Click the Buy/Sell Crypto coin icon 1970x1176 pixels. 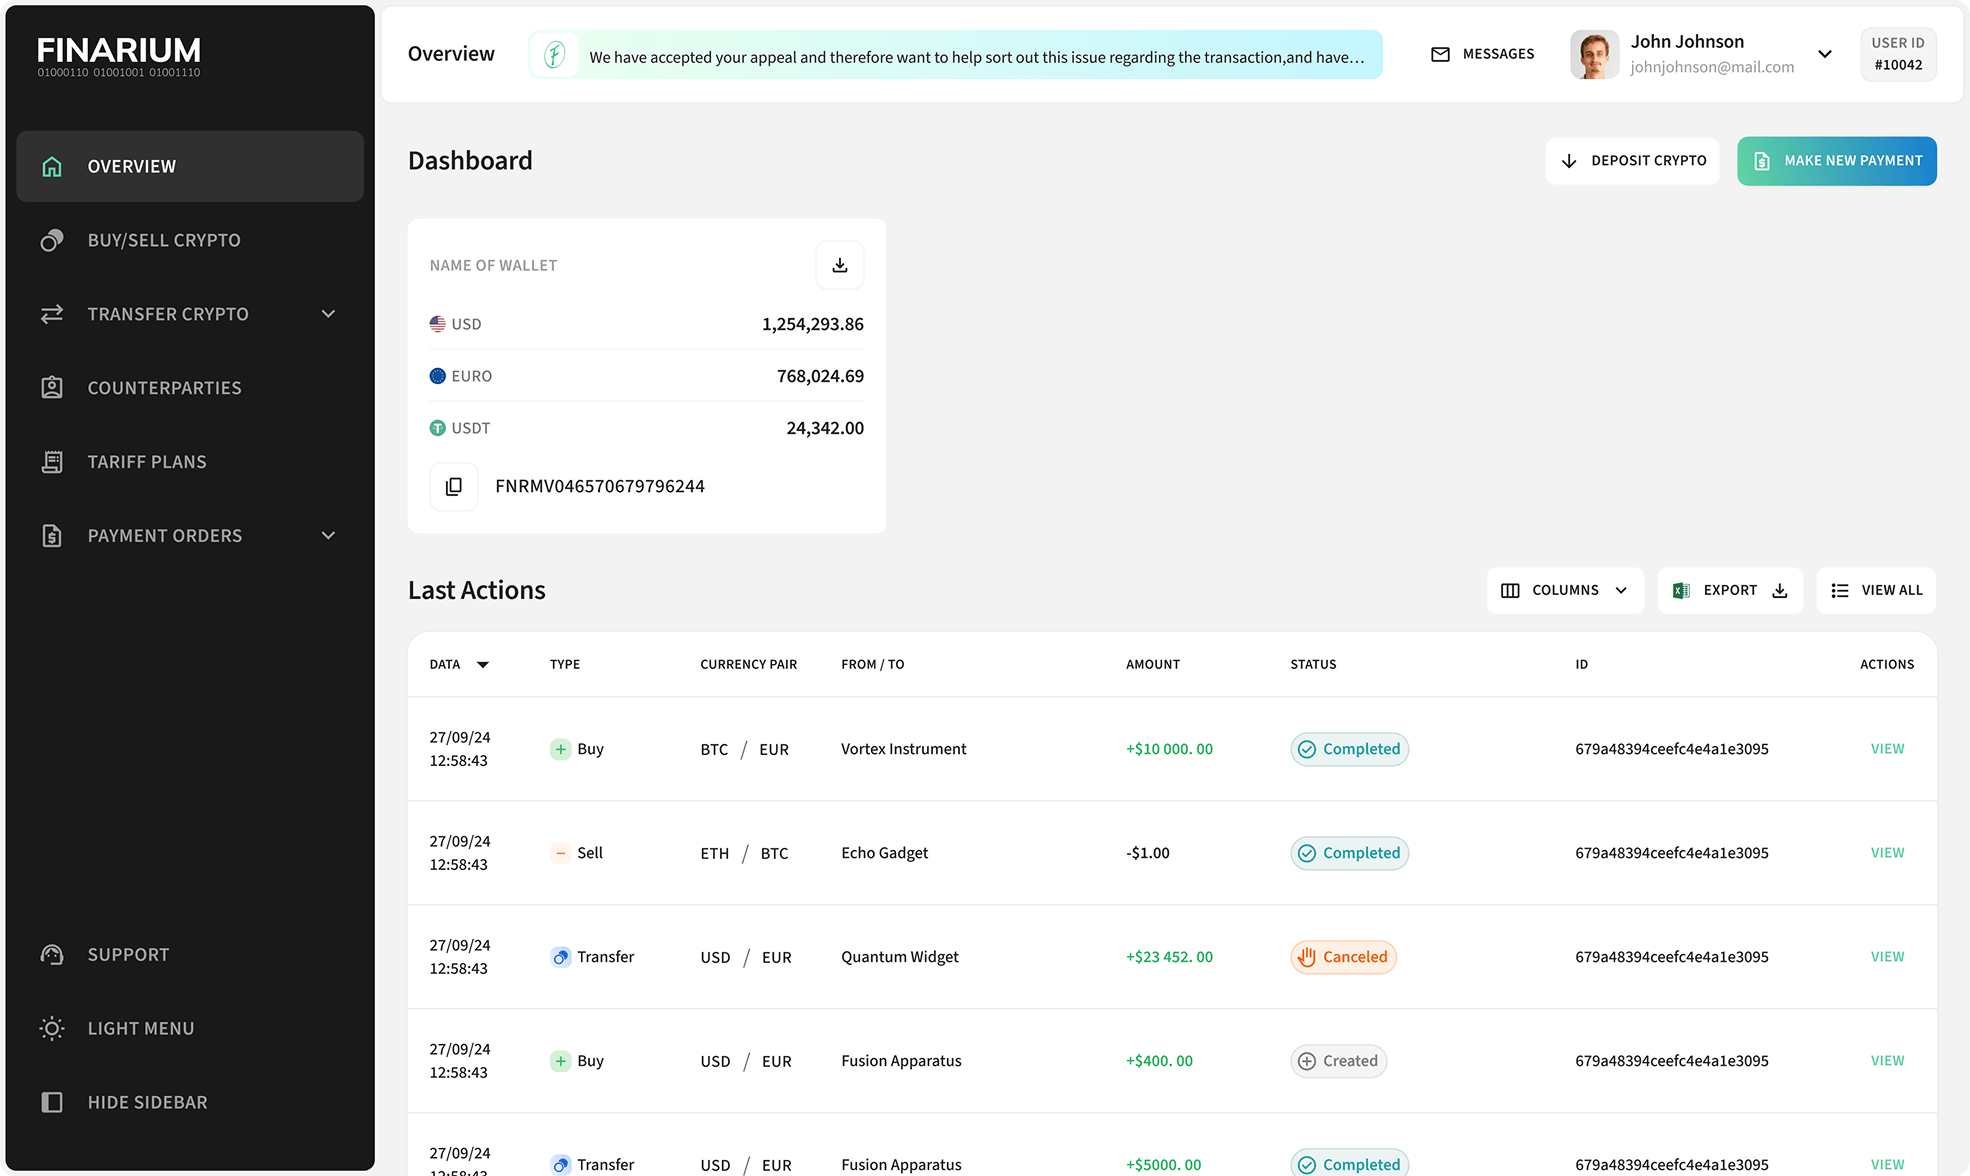52,240
